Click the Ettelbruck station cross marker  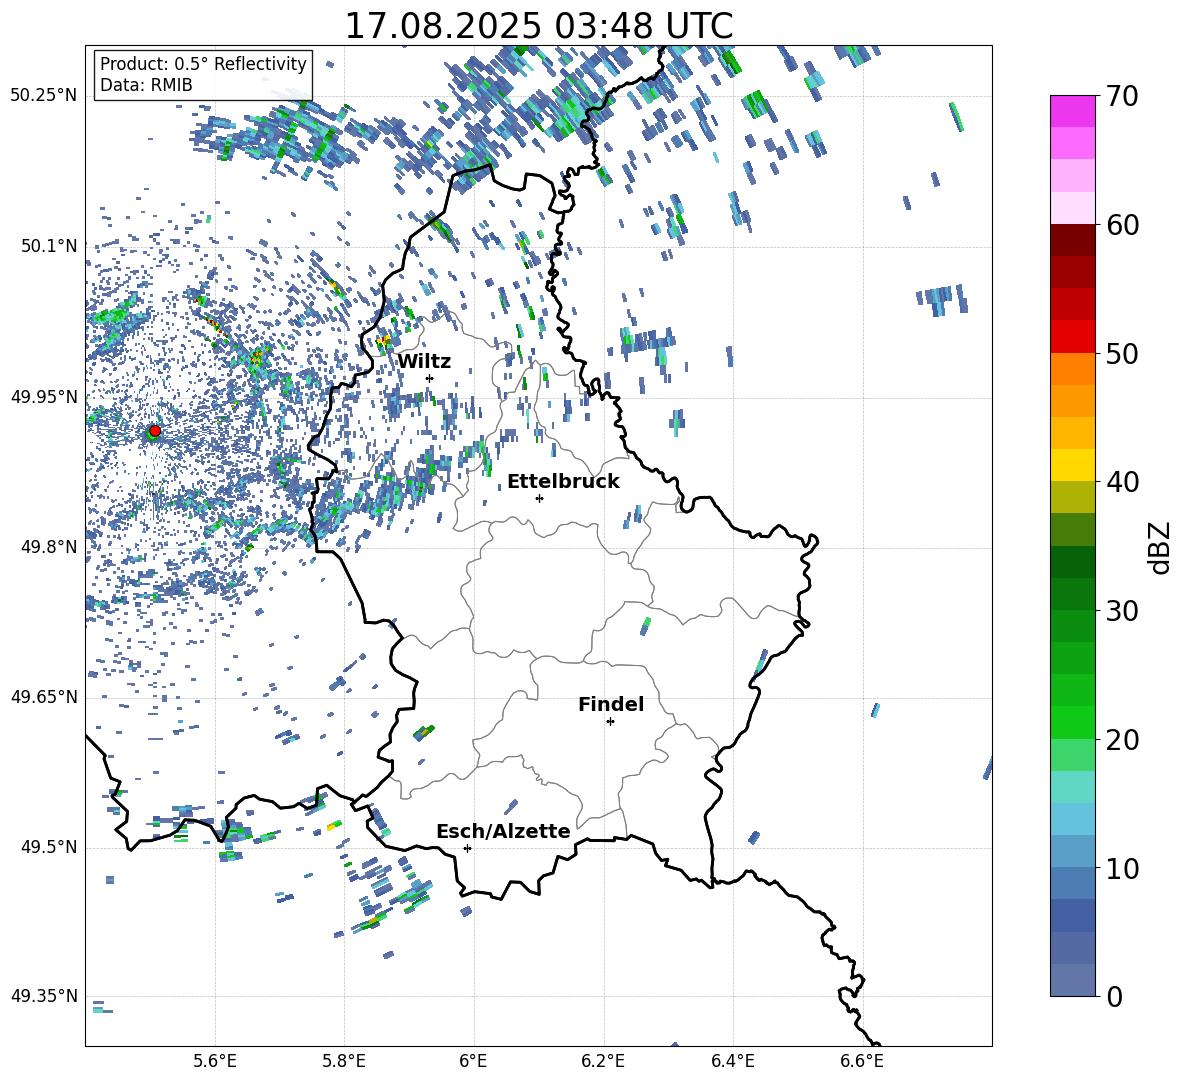pyautogui.click(x=539, y=498)
